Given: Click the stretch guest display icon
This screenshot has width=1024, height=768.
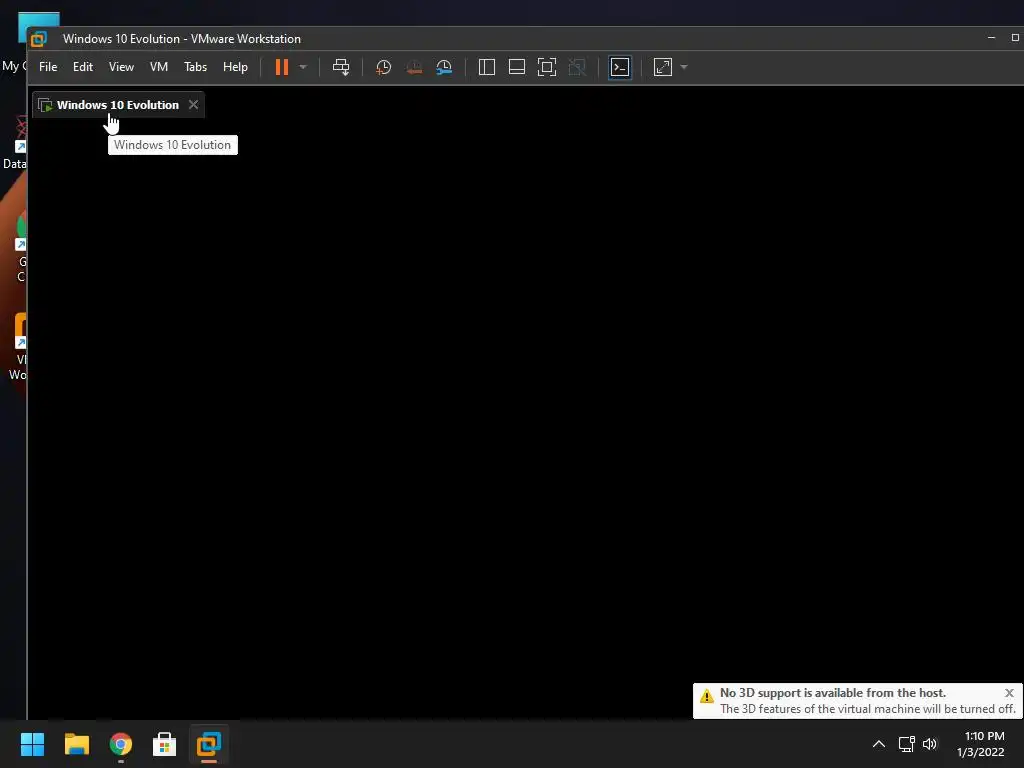Looking at the screenshot, I should (663, 67).
